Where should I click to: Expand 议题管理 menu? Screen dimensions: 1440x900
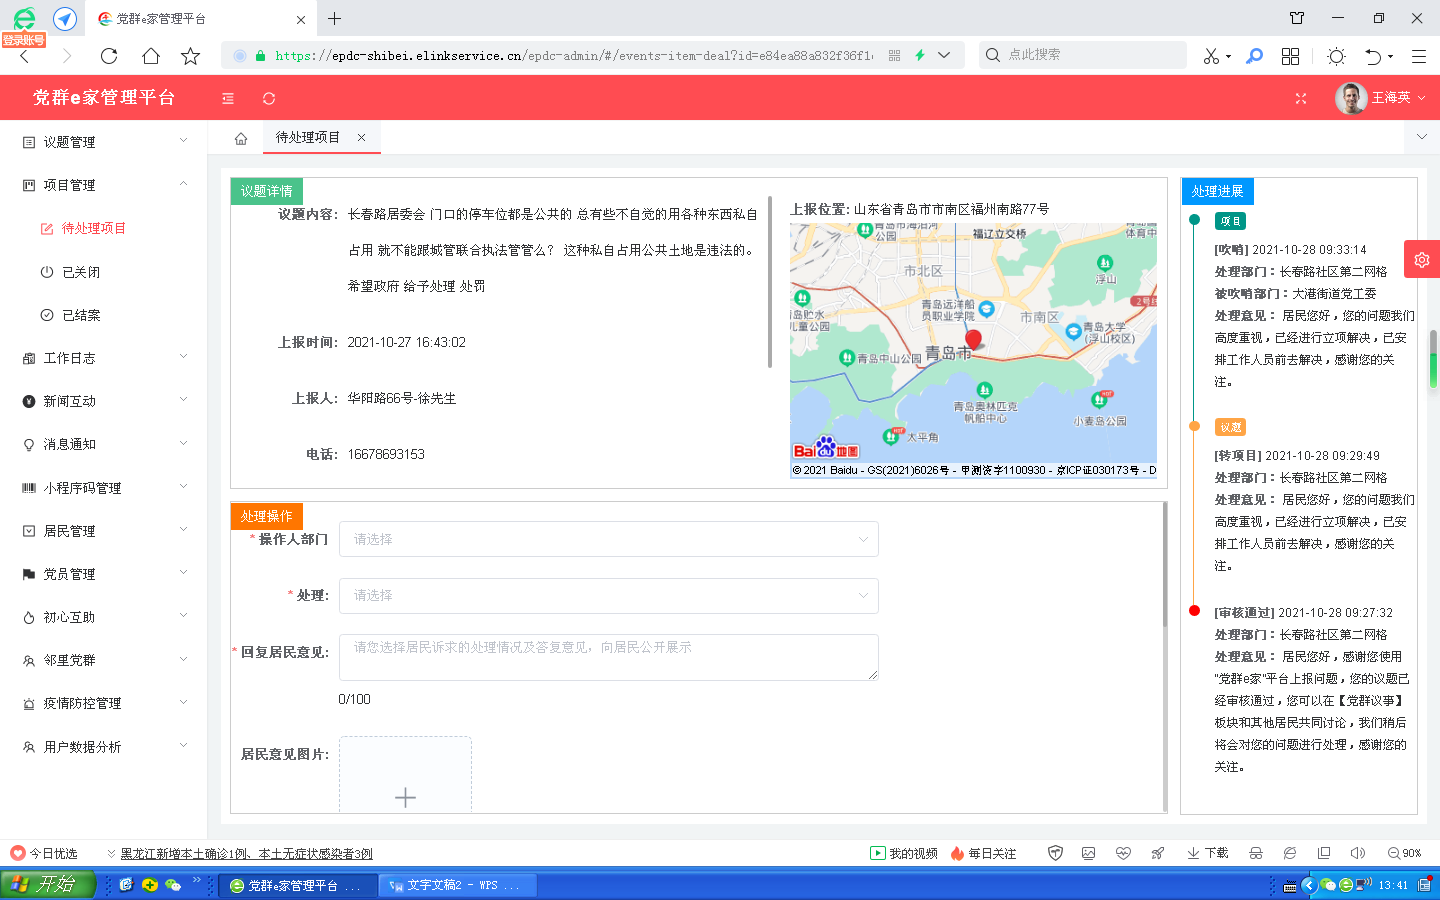[x=104, y=142]
